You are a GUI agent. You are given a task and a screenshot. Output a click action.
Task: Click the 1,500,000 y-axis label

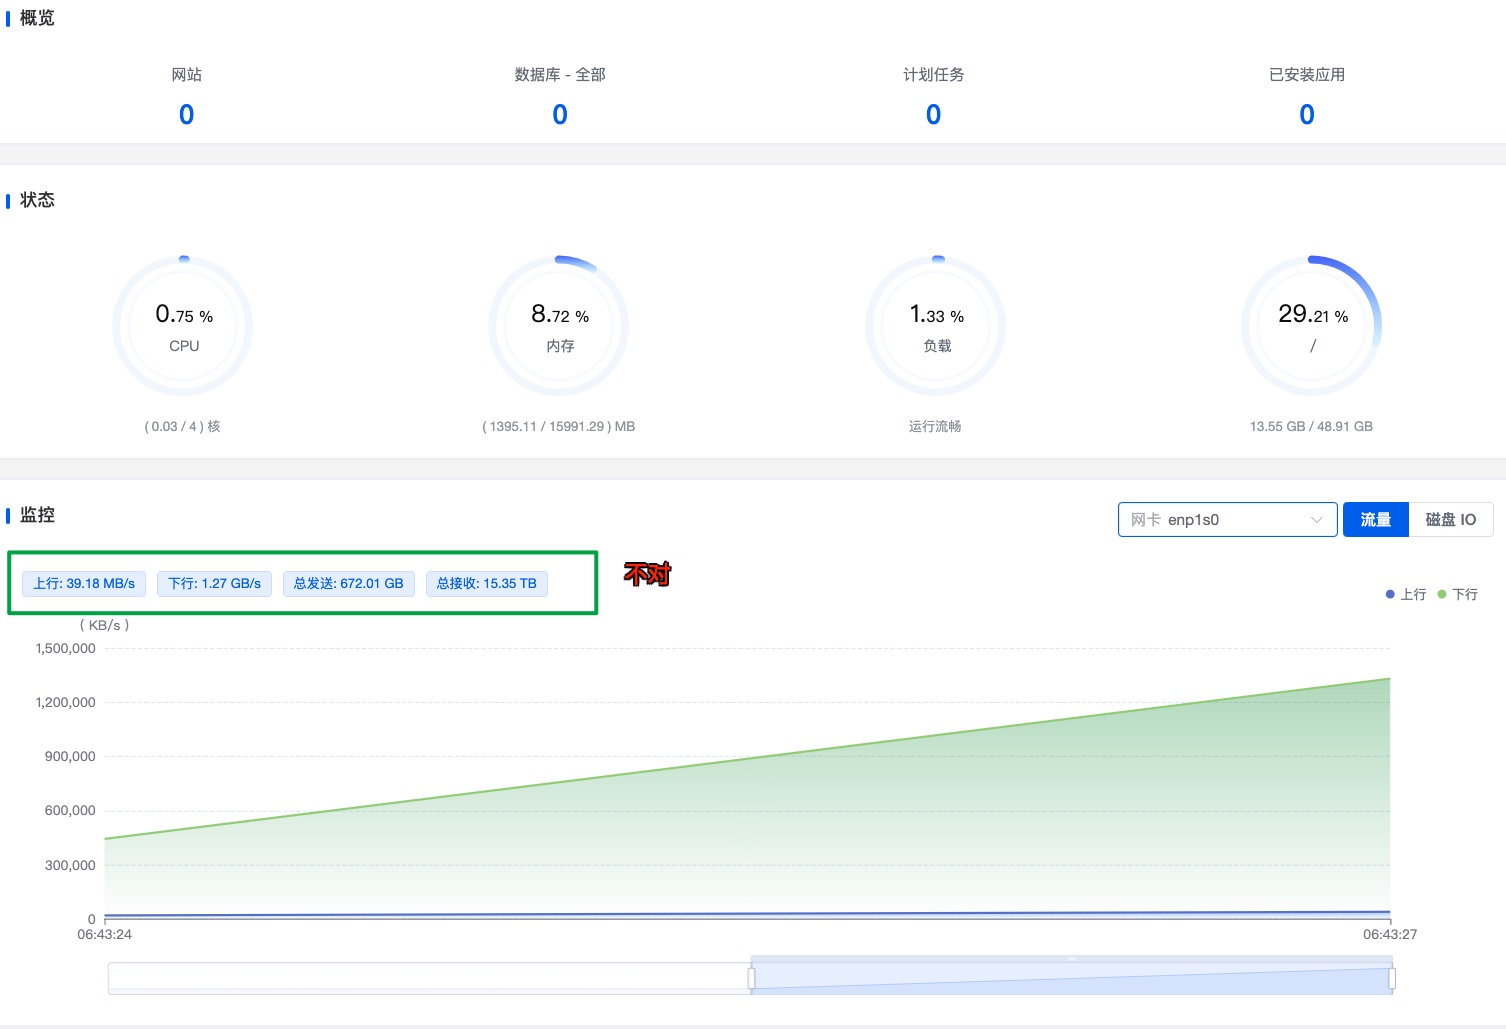pos(66,649)
